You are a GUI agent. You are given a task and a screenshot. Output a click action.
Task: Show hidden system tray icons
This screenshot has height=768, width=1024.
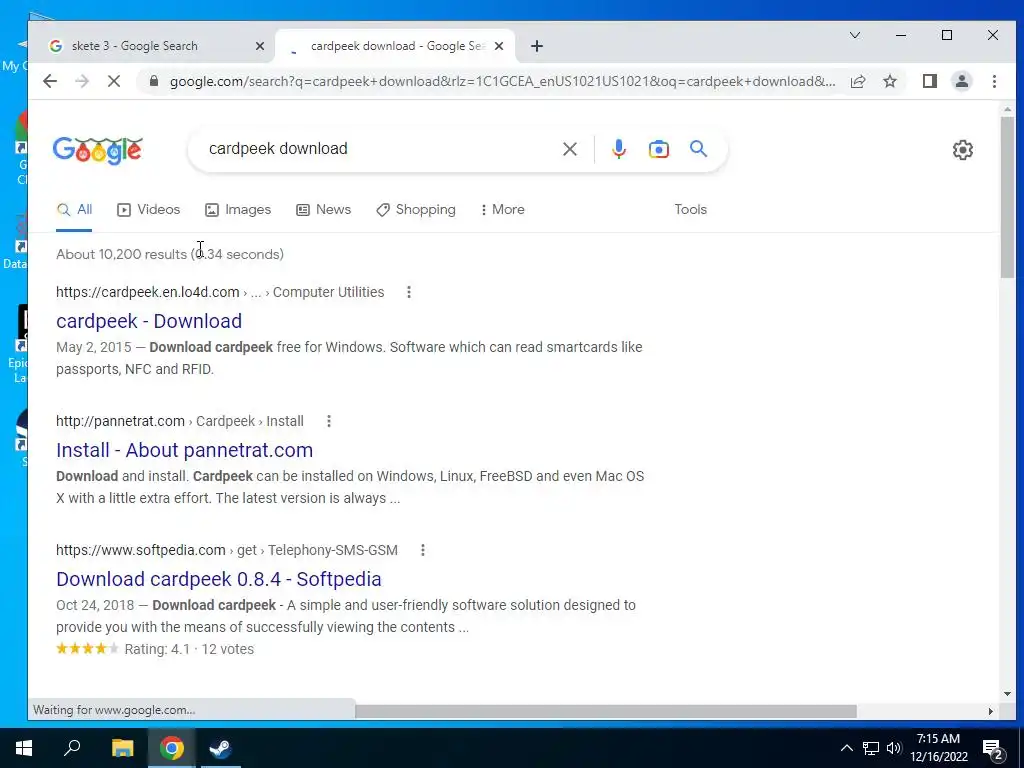click(846, 748)
